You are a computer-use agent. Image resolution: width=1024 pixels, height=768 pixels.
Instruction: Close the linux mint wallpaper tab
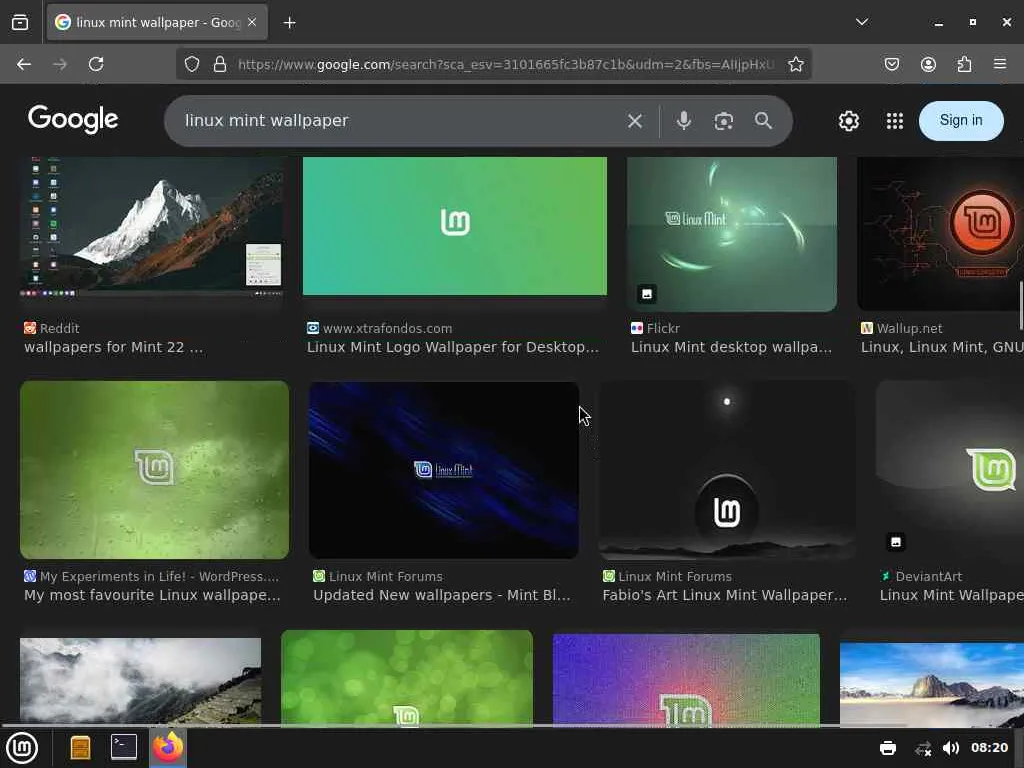coord(252,22)
